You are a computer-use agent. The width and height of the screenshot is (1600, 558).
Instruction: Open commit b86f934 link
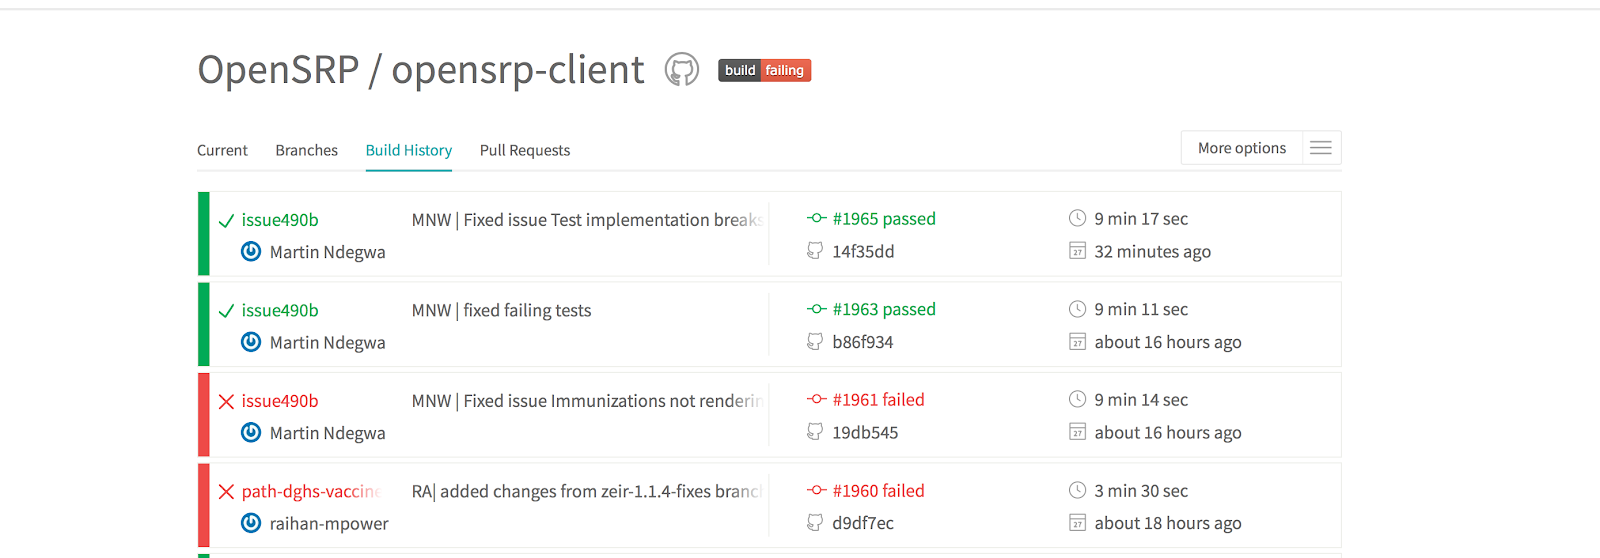[862, 342]
